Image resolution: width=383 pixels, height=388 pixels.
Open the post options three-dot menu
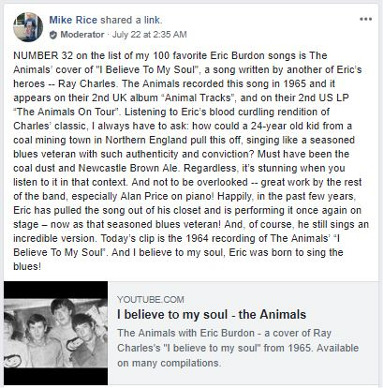(x=366, y=19)
